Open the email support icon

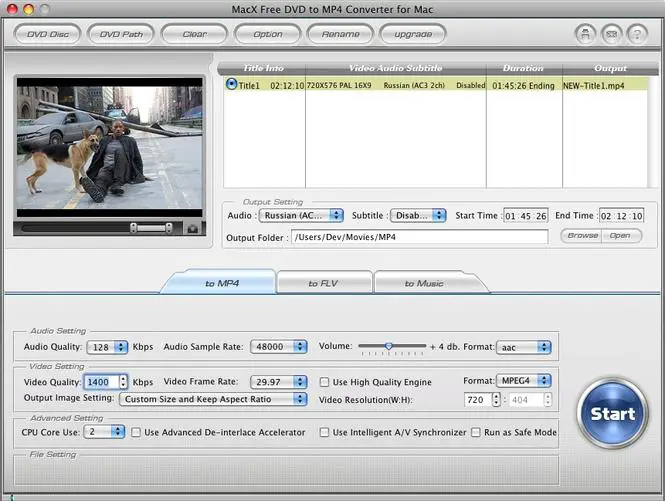click(611, 34)
